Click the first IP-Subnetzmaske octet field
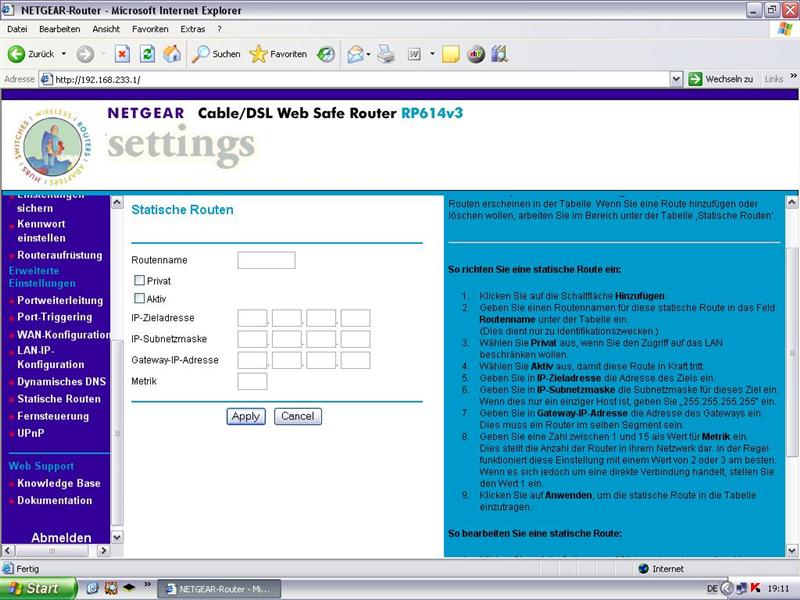This screenshot has width=800, height=600. tap(252, 339)
